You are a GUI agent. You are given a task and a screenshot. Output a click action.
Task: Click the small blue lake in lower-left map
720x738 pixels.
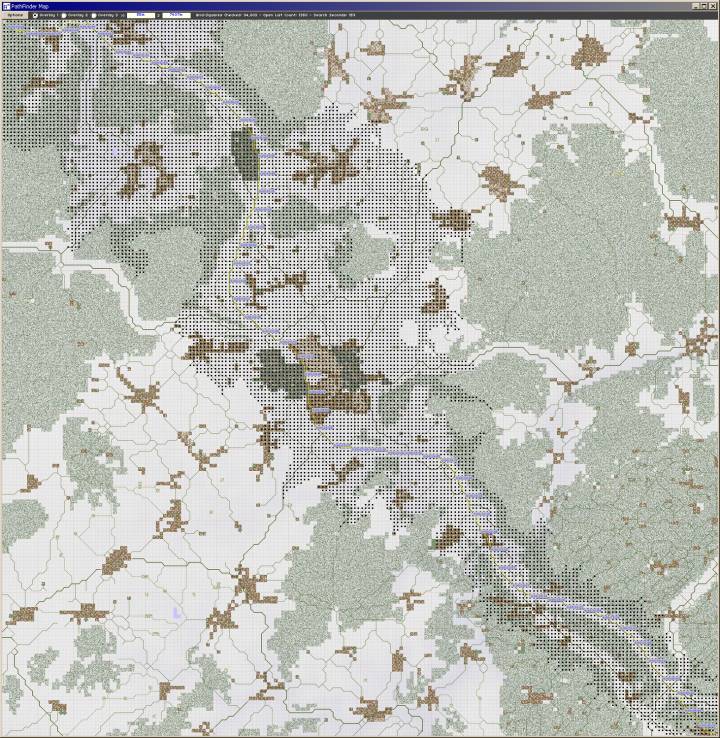pyautogui.click(x=177, y=613)
